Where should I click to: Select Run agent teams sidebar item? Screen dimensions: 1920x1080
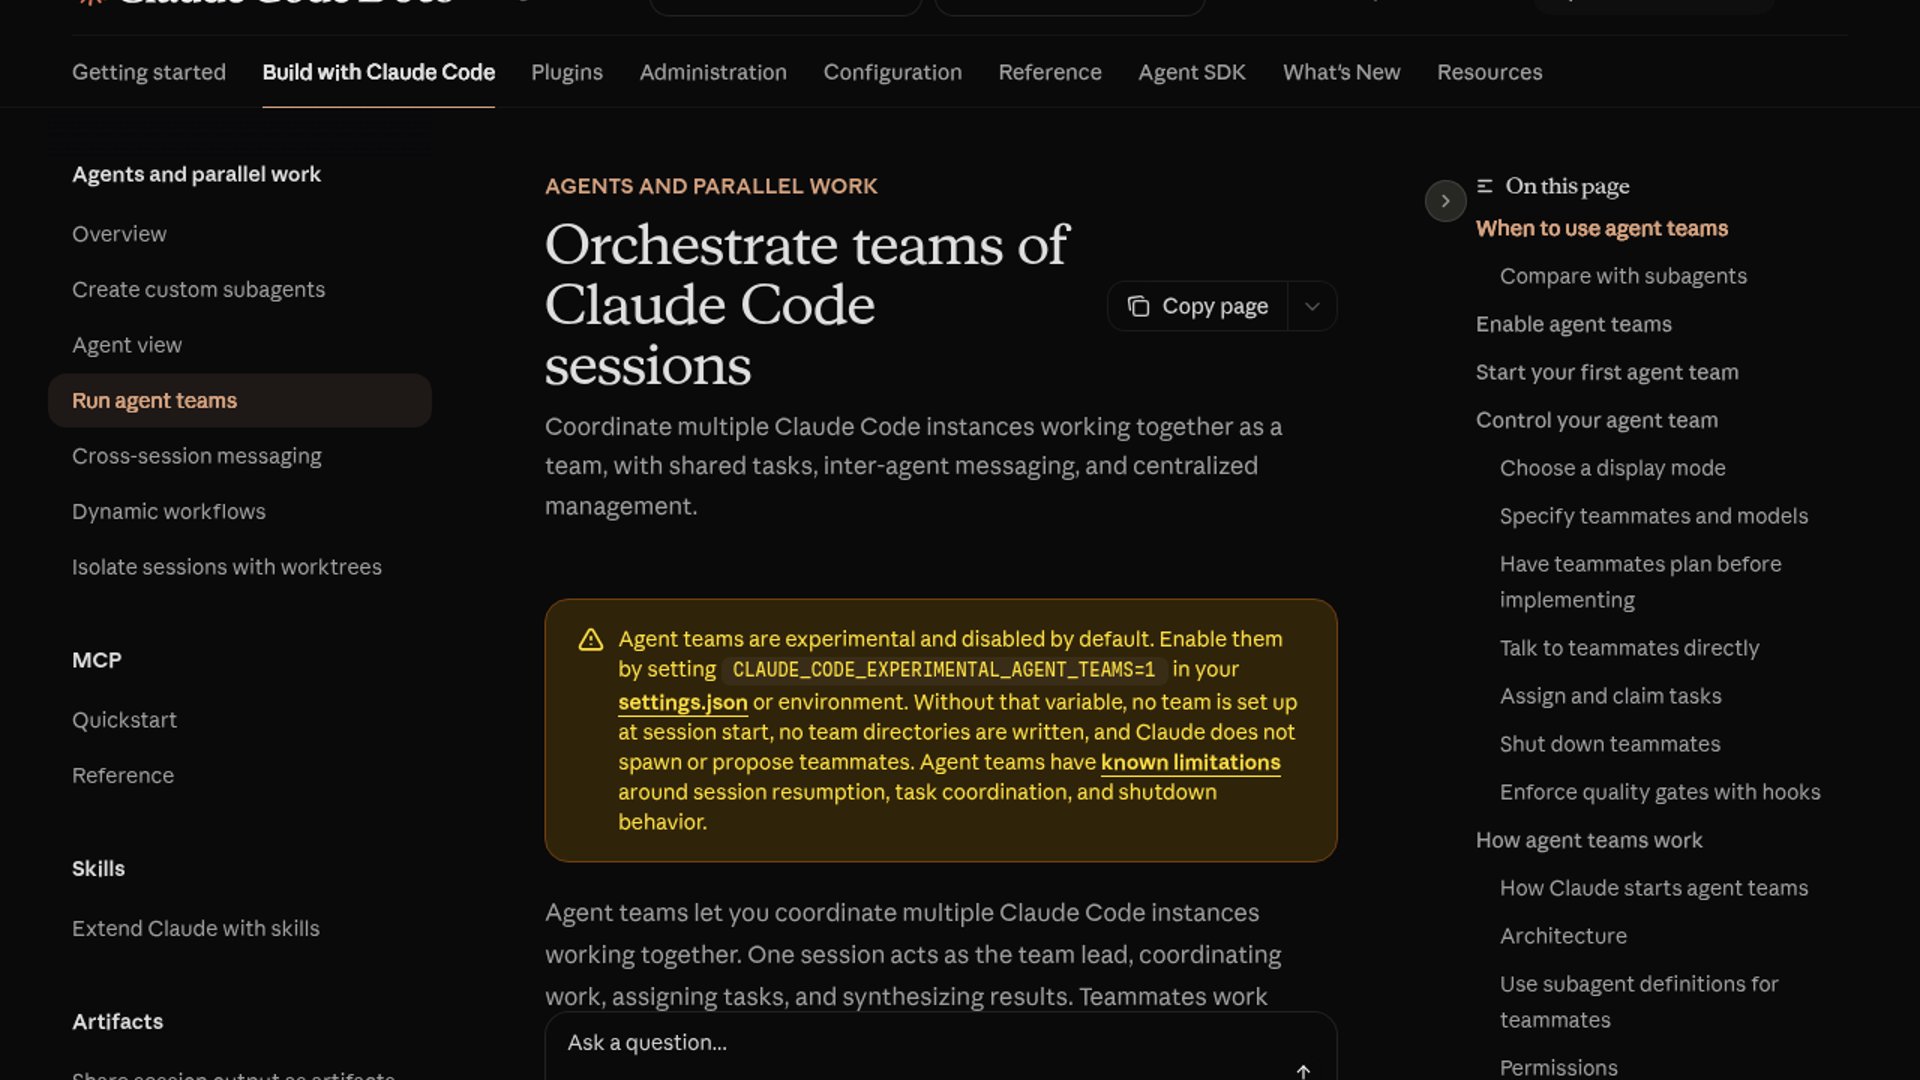coord(240,400)
